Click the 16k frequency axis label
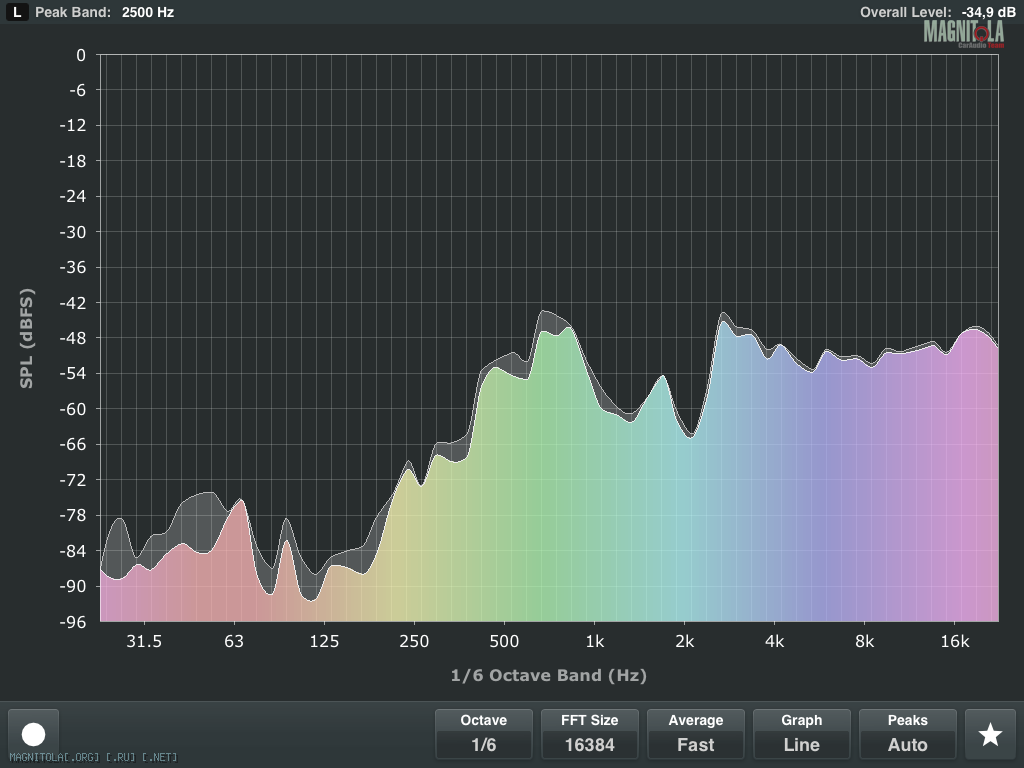1024x768 pixels. tap(955, 641)
